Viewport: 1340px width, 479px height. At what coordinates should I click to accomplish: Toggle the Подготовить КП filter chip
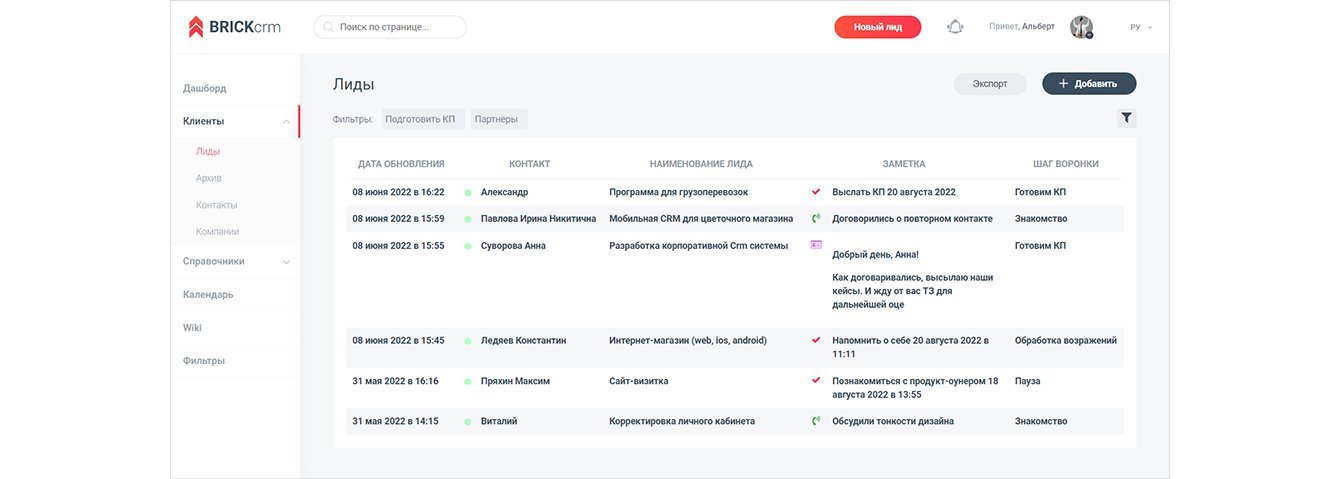point(420,119)
